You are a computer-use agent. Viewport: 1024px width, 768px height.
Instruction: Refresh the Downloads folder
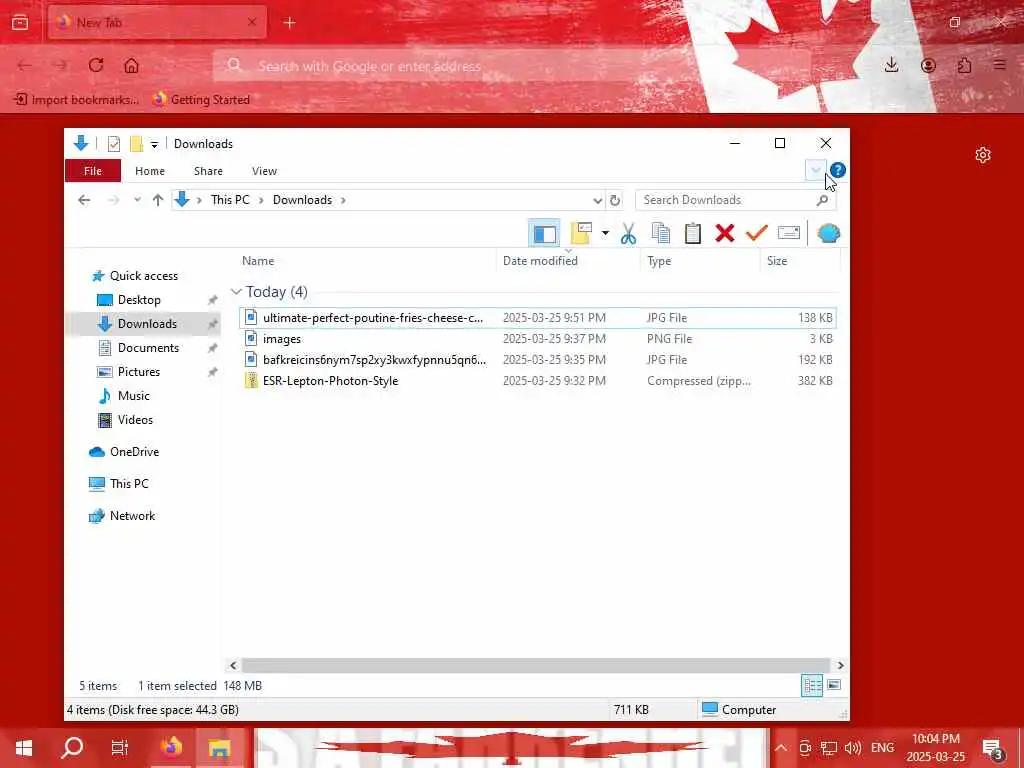tap(615, 200)
